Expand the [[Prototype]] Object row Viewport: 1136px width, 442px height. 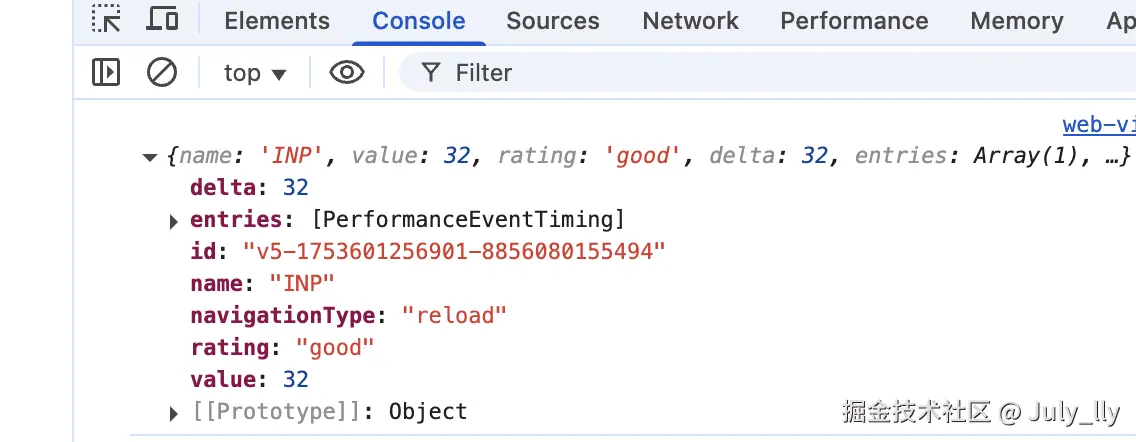(x=174, y=412)
